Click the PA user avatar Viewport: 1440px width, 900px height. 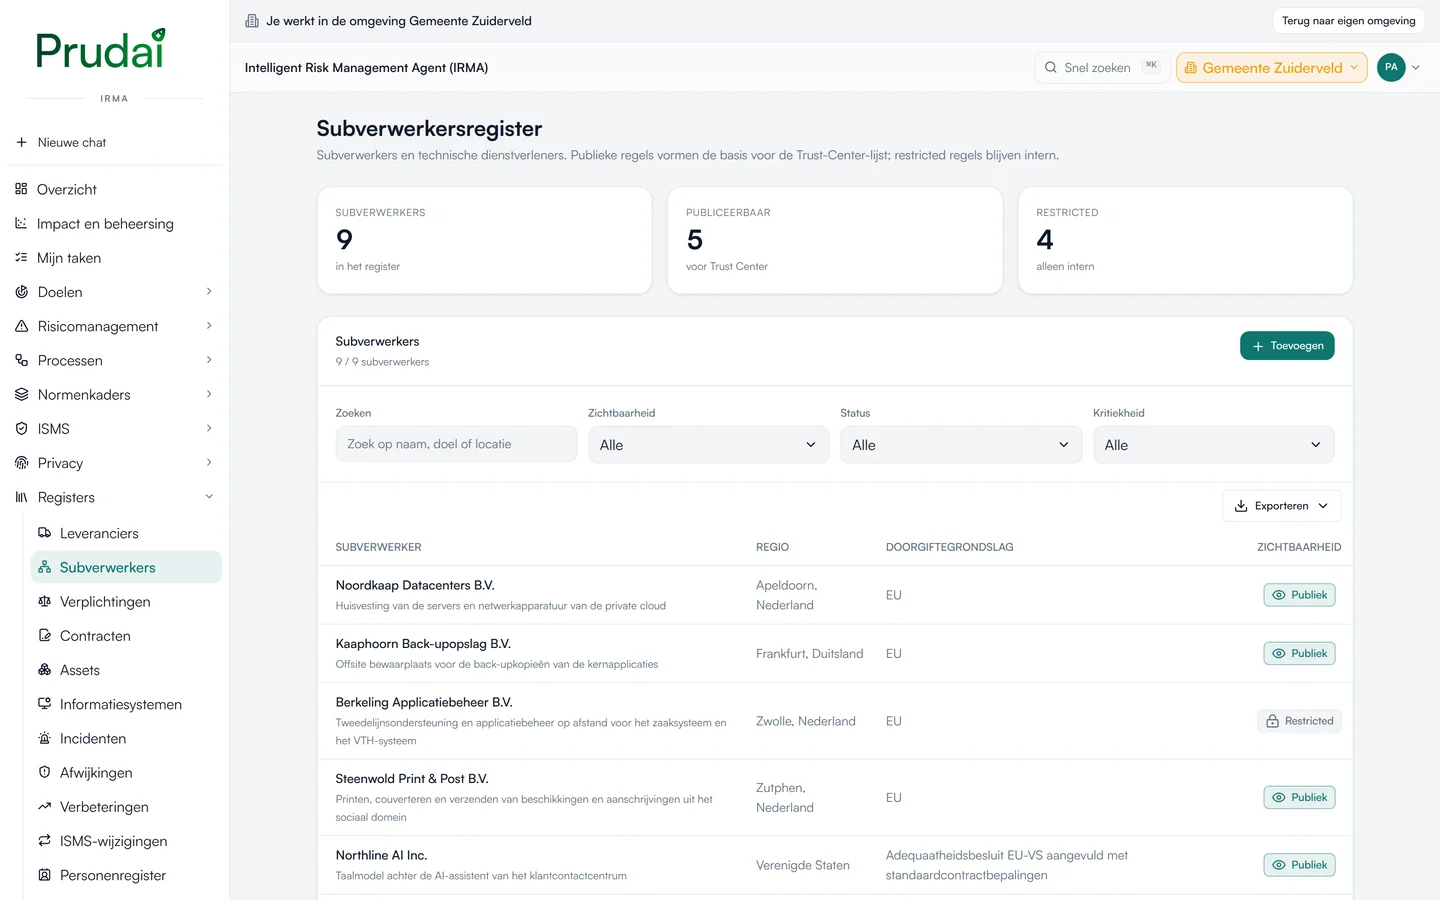1391,67
